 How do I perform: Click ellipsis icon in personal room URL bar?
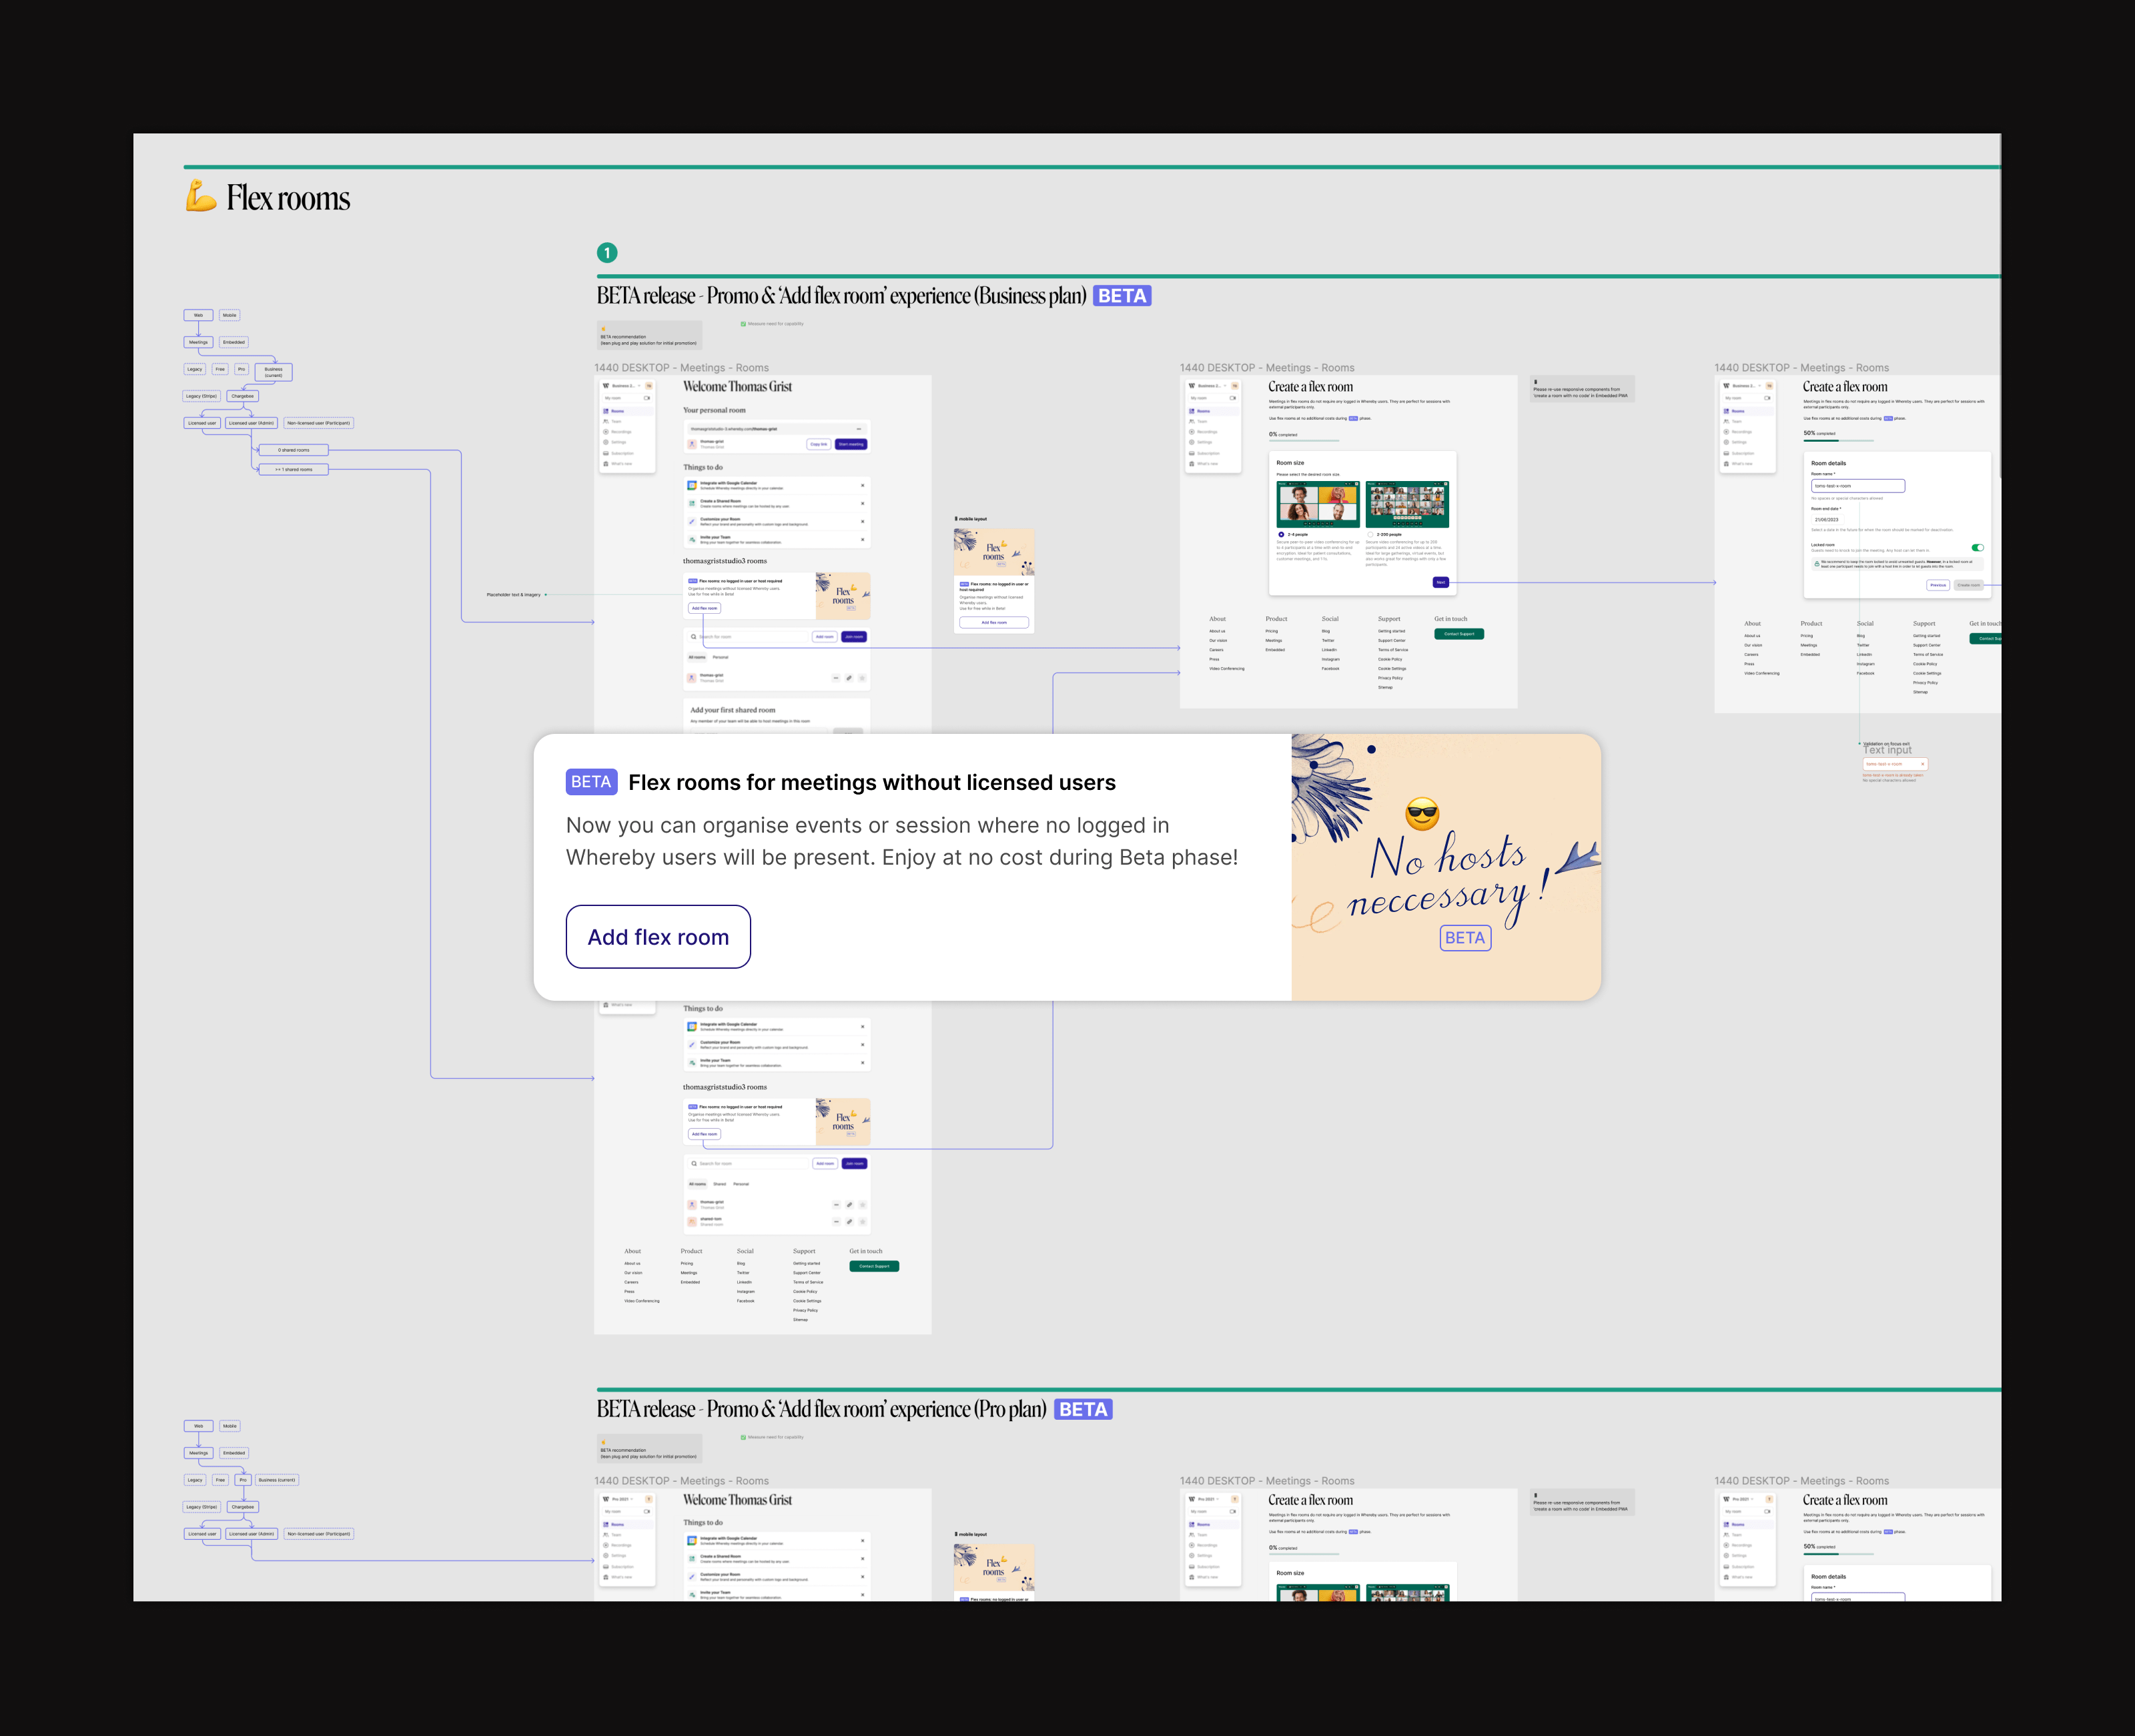click(x=859, y=429)
